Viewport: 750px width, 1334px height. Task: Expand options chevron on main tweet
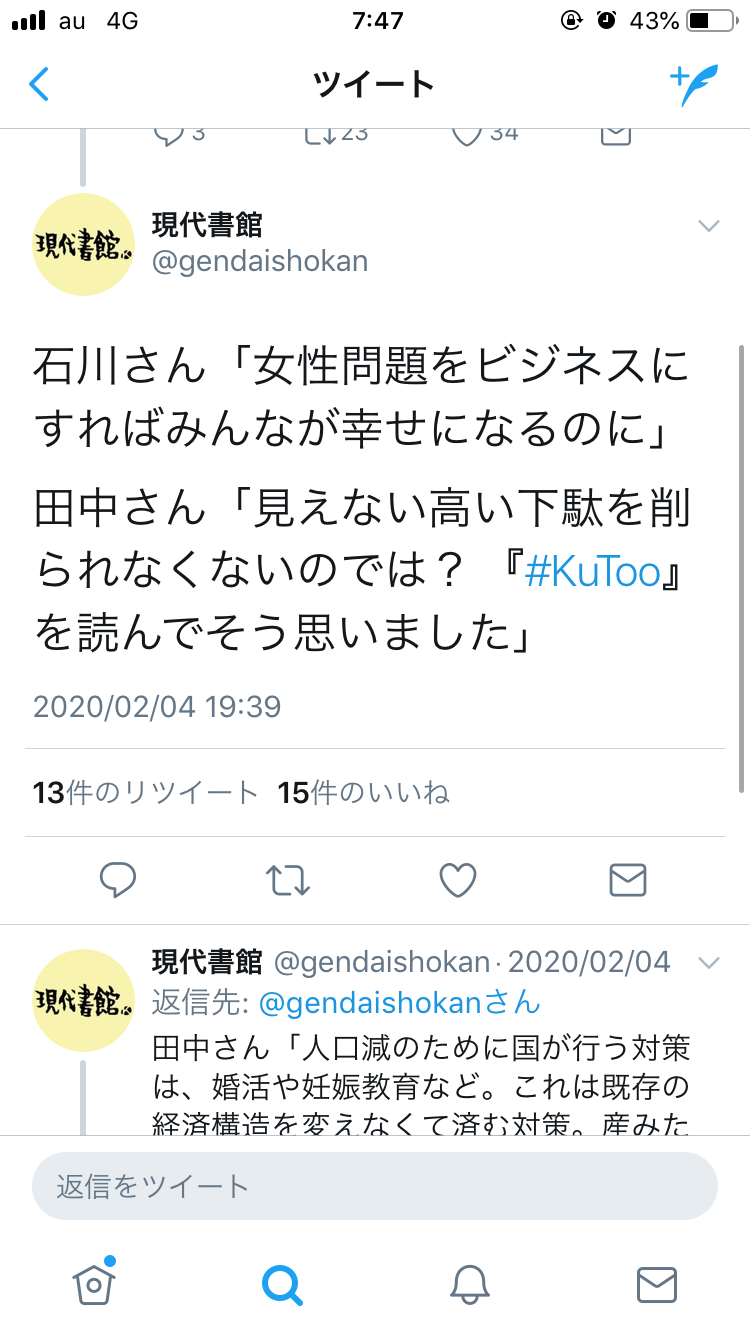pos(708,226)
